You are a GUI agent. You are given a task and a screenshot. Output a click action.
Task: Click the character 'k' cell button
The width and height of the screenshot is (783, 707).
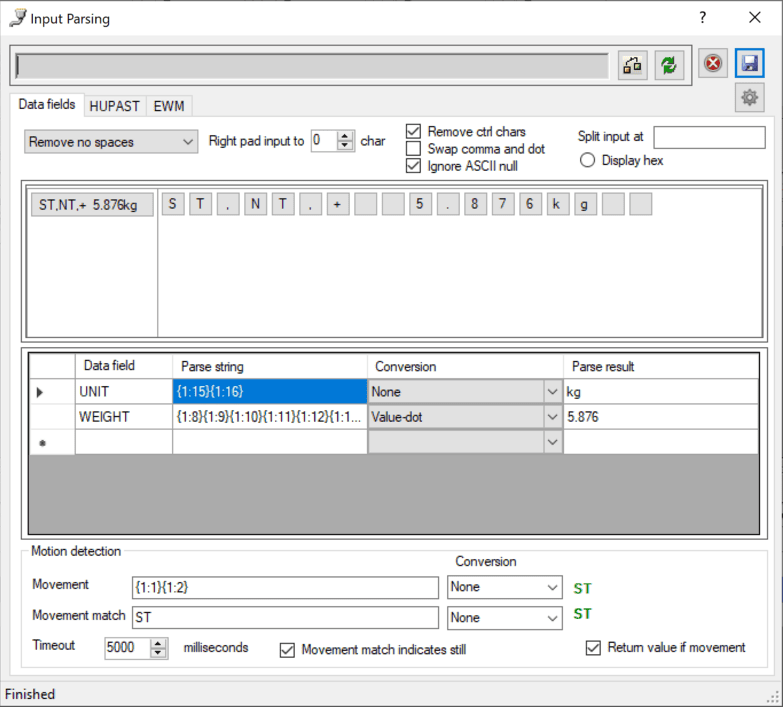(558, 205)
